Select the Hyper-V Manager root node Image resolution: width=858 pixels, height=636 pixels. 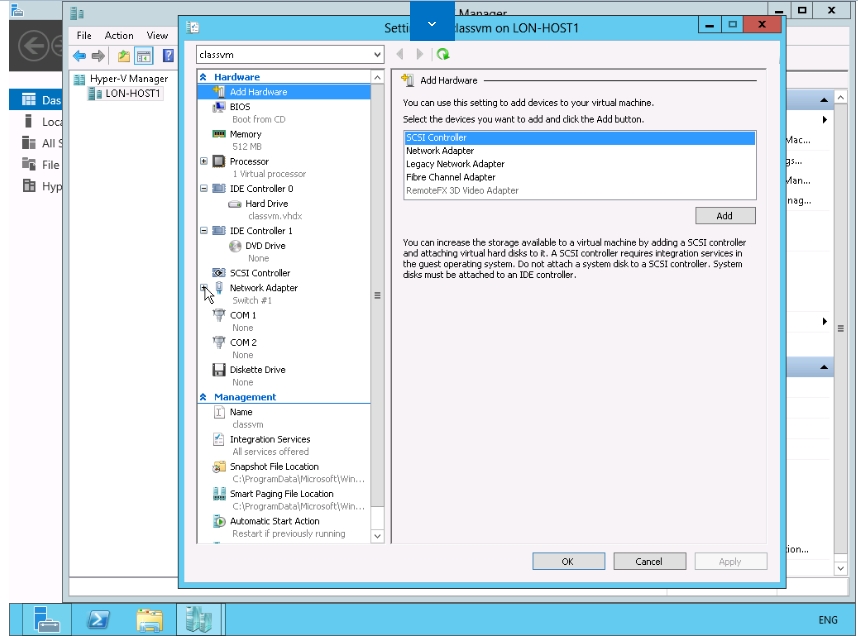pos(129,79)
